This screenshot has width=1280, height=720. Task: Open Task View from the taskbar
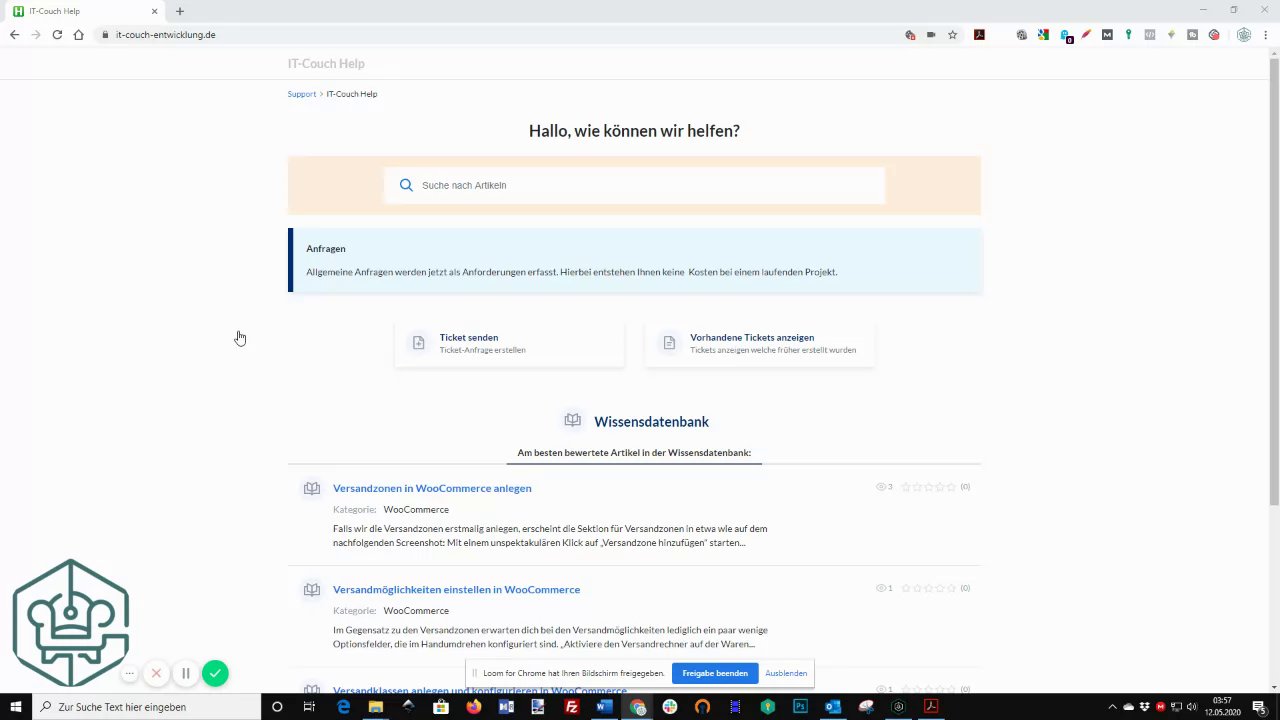point(309,707)
